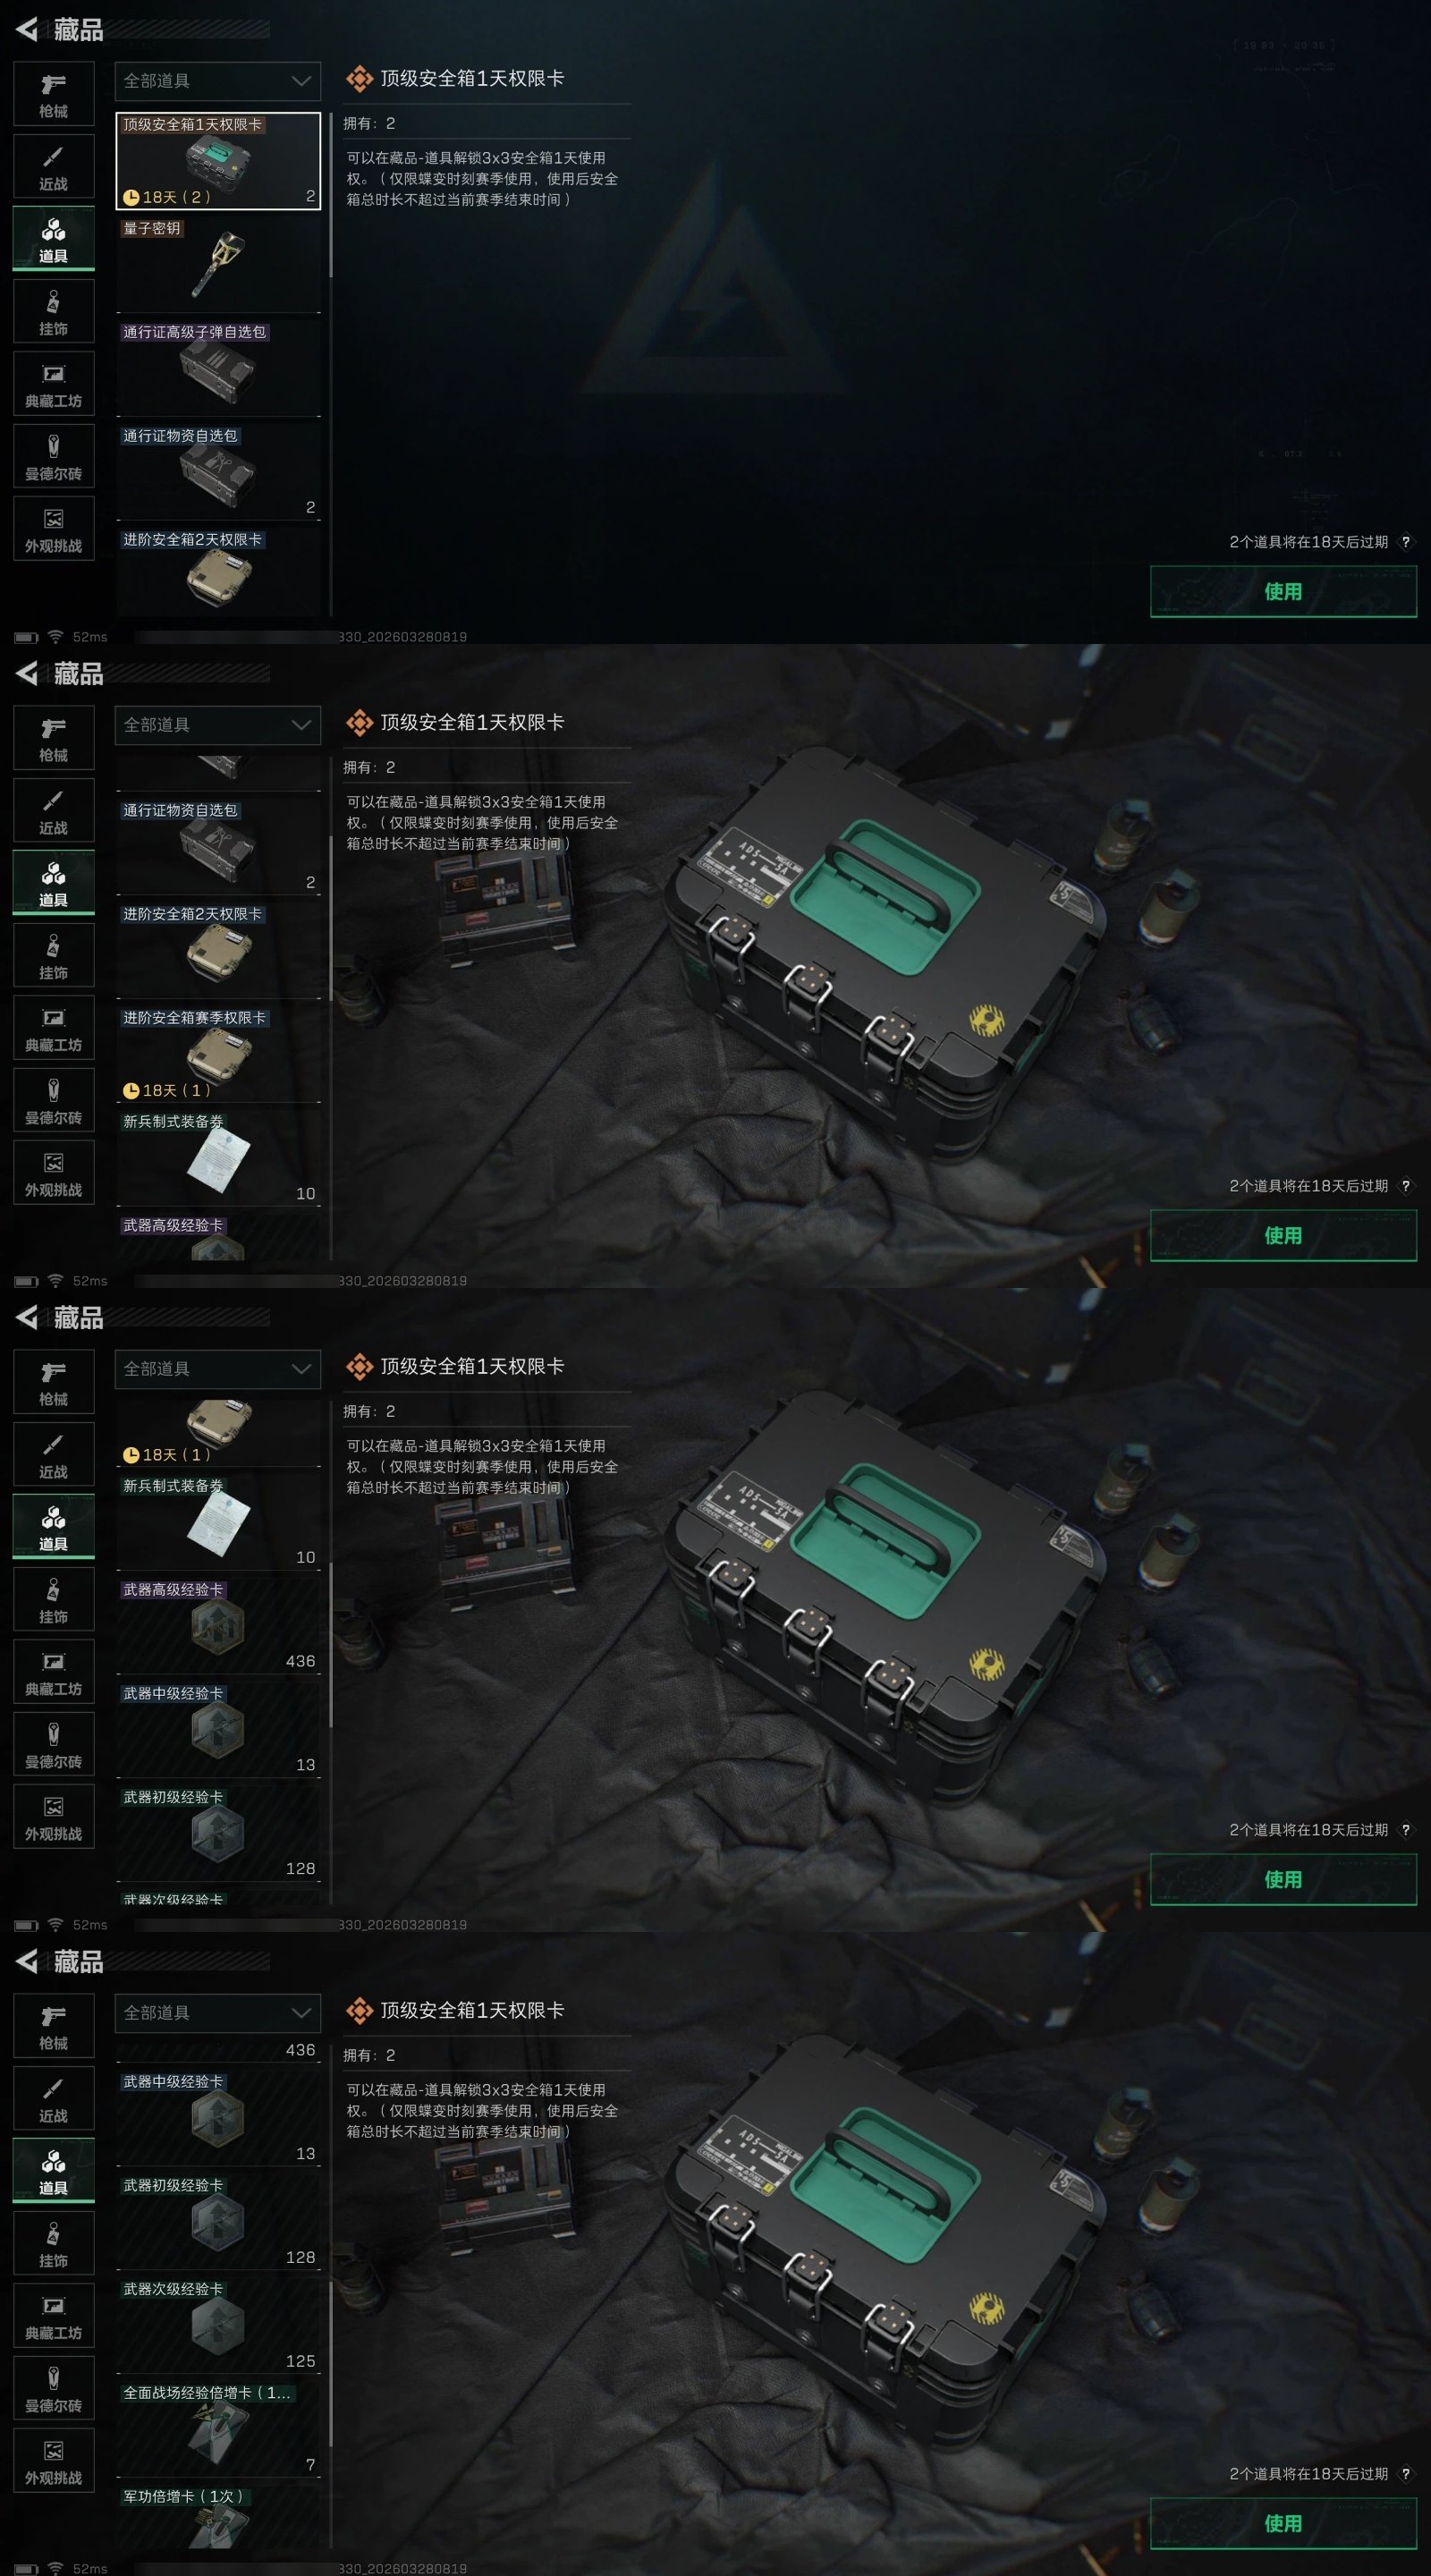This screenshot has height=2576, width=1431.
Task: Open the ? expiry help on triangle-logo screen
Action: [1405, 542]
